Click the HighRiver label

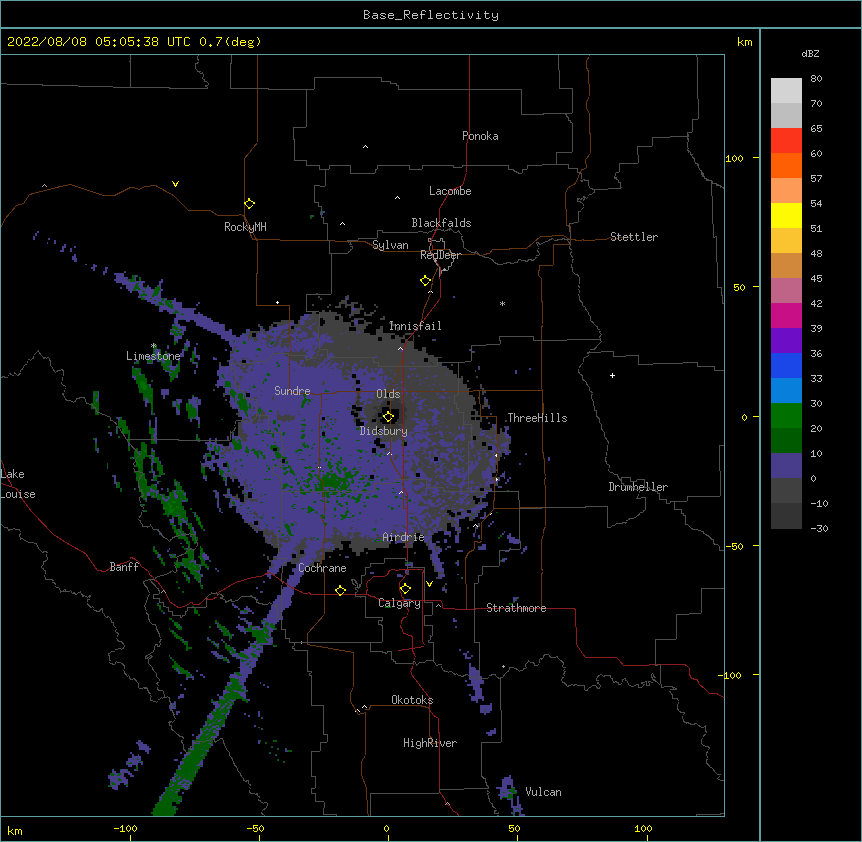point(430,743)
